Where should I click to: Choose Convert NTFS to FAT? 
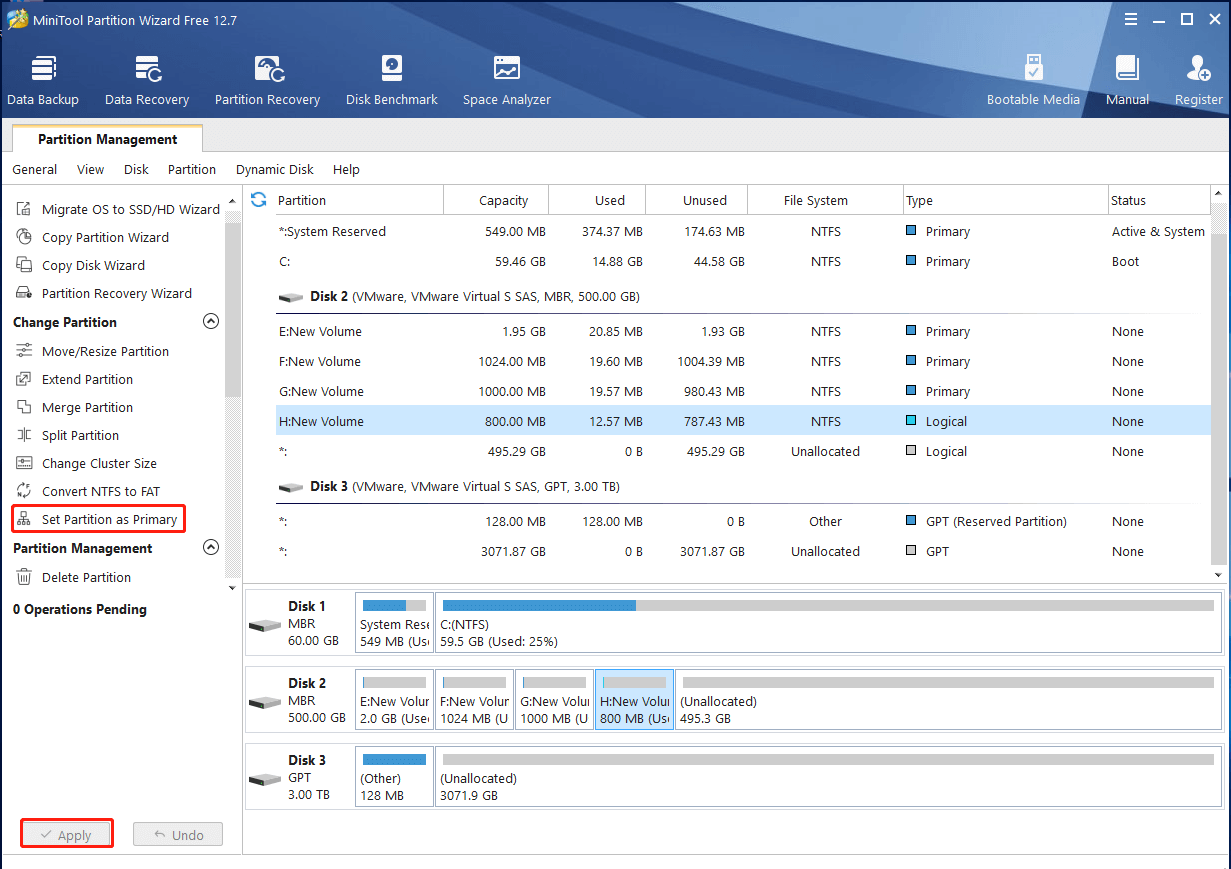(87, 491)
